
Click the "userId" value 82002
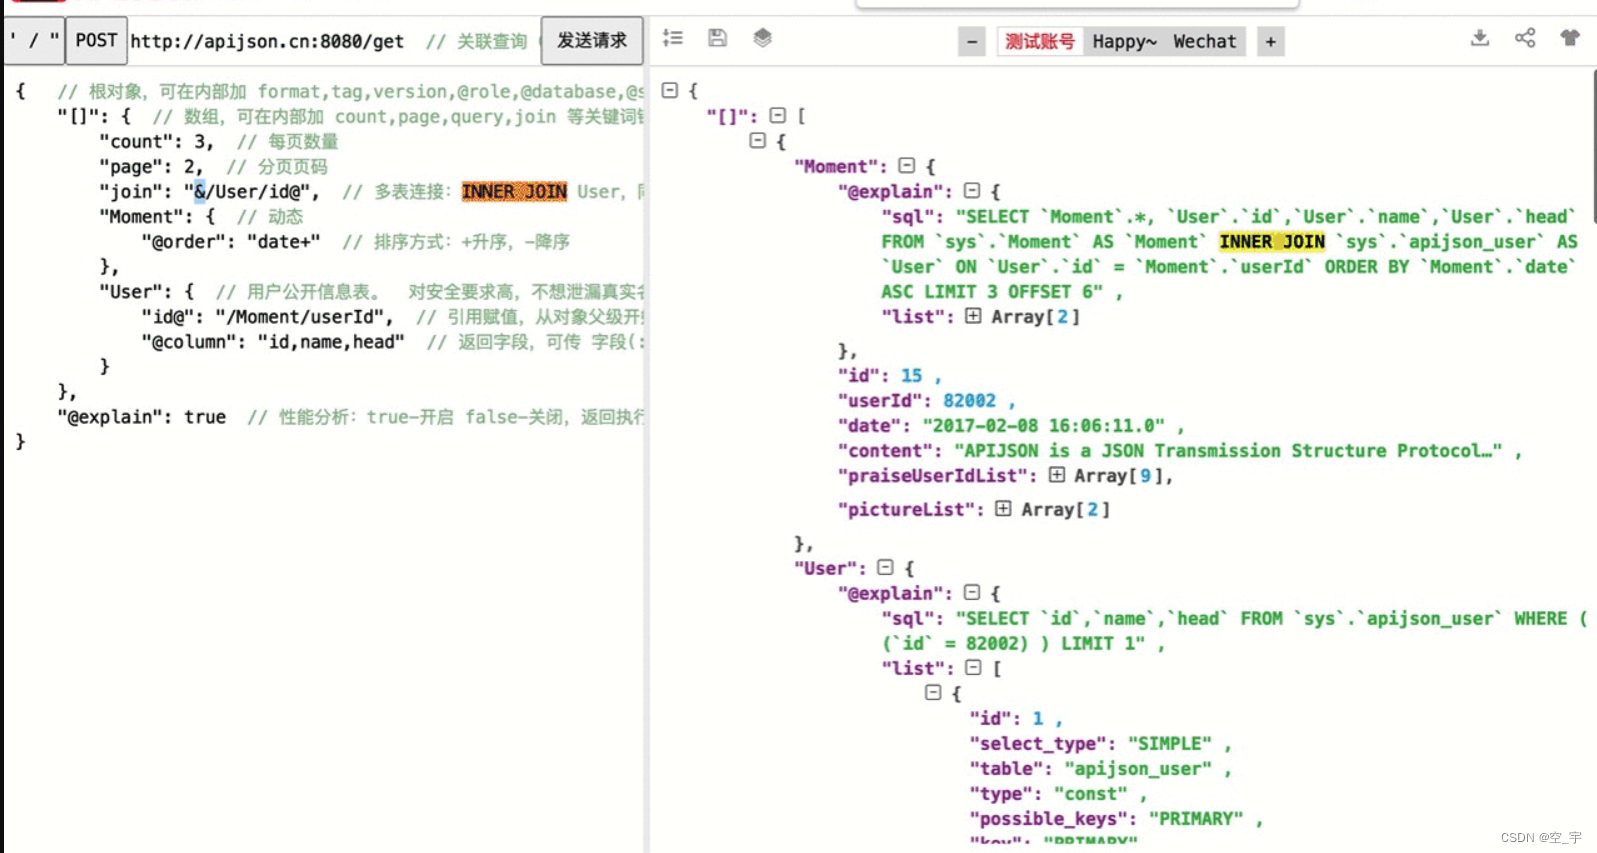point(969,401)
